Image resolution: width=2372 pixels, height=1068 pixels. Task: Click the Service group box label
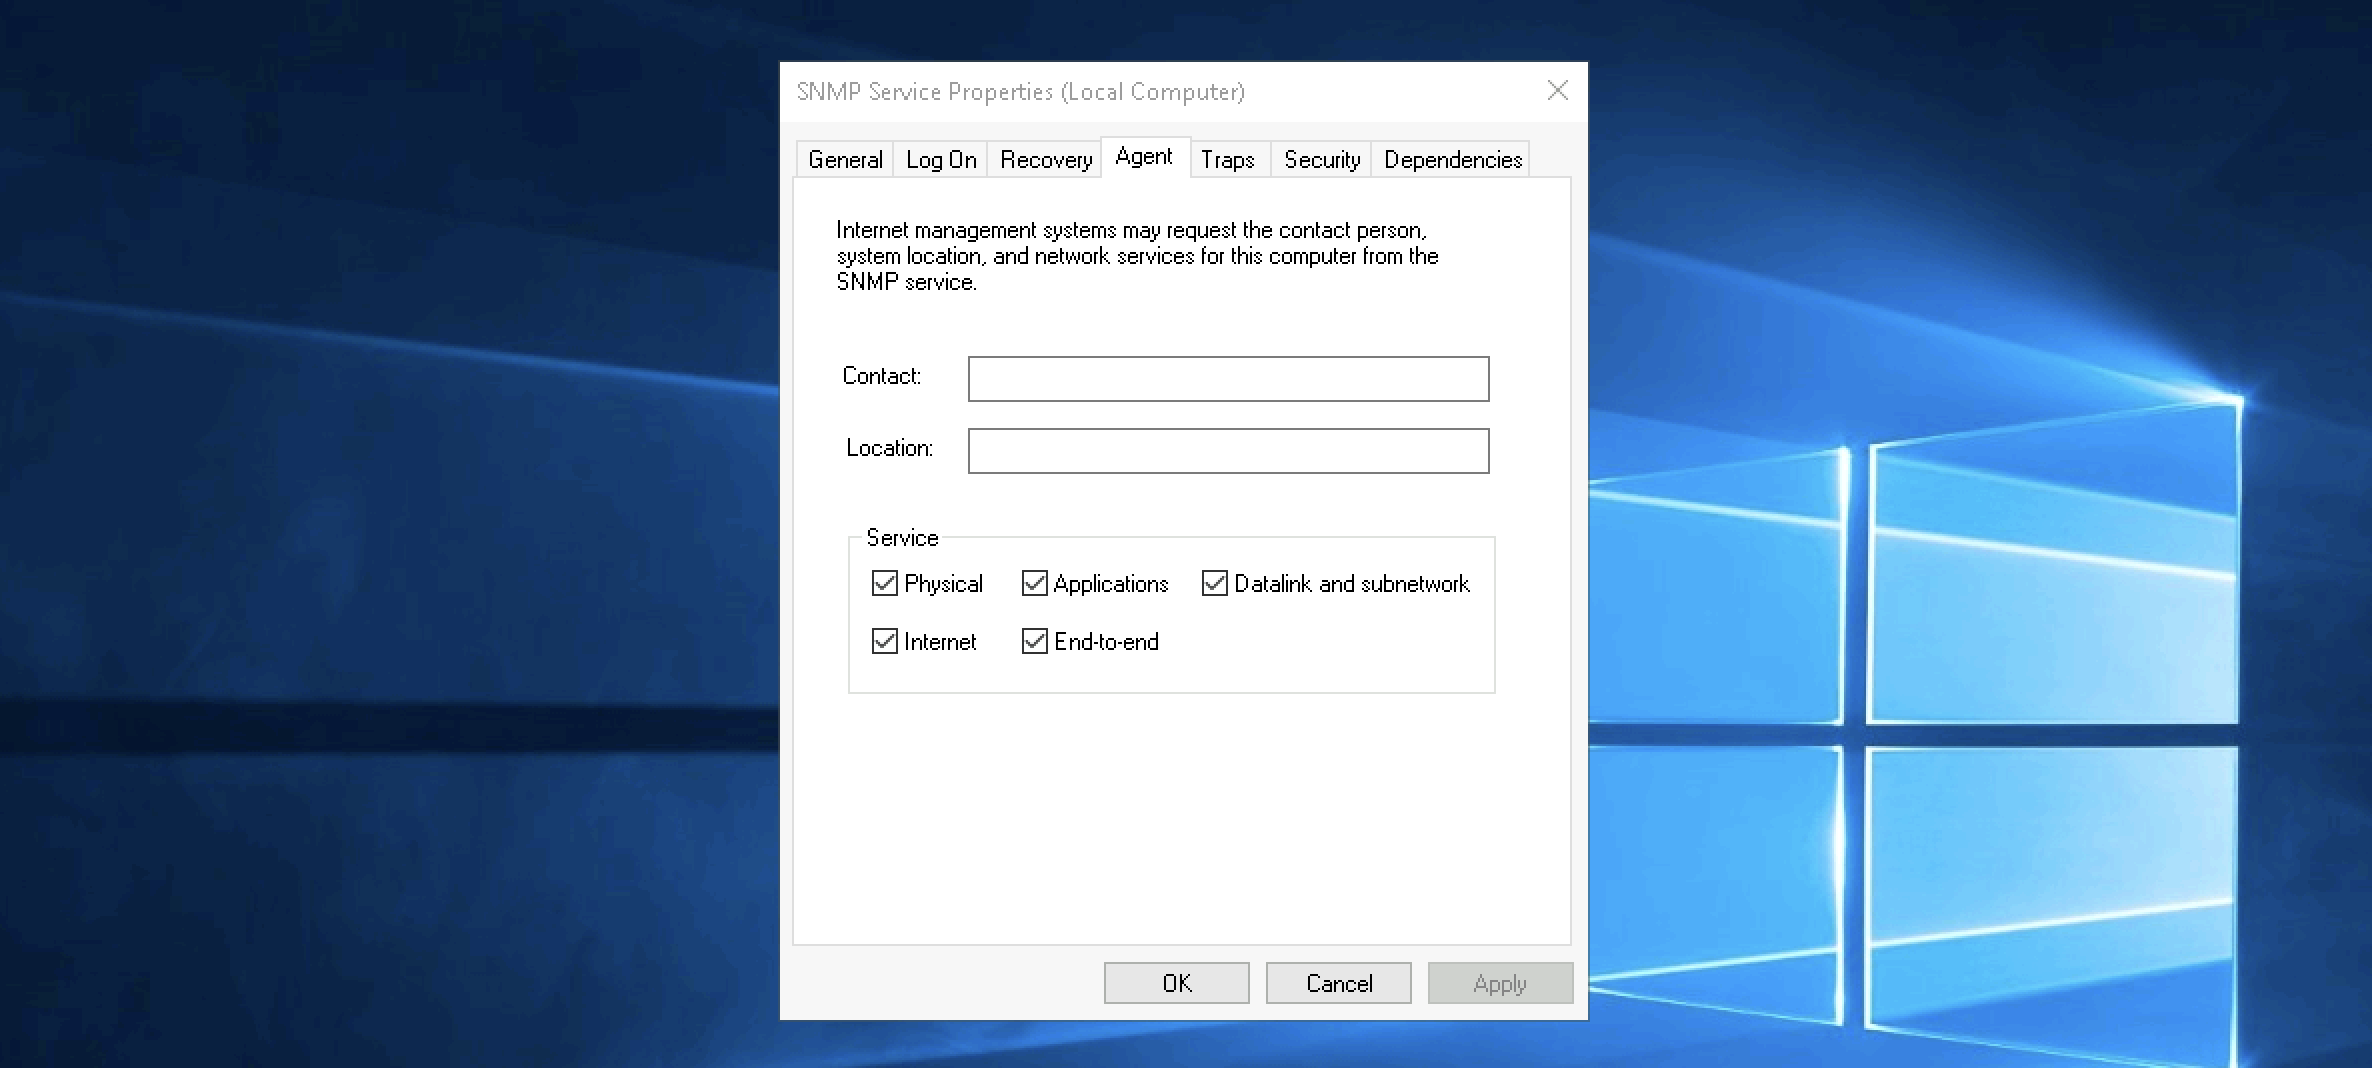[902, 538]
